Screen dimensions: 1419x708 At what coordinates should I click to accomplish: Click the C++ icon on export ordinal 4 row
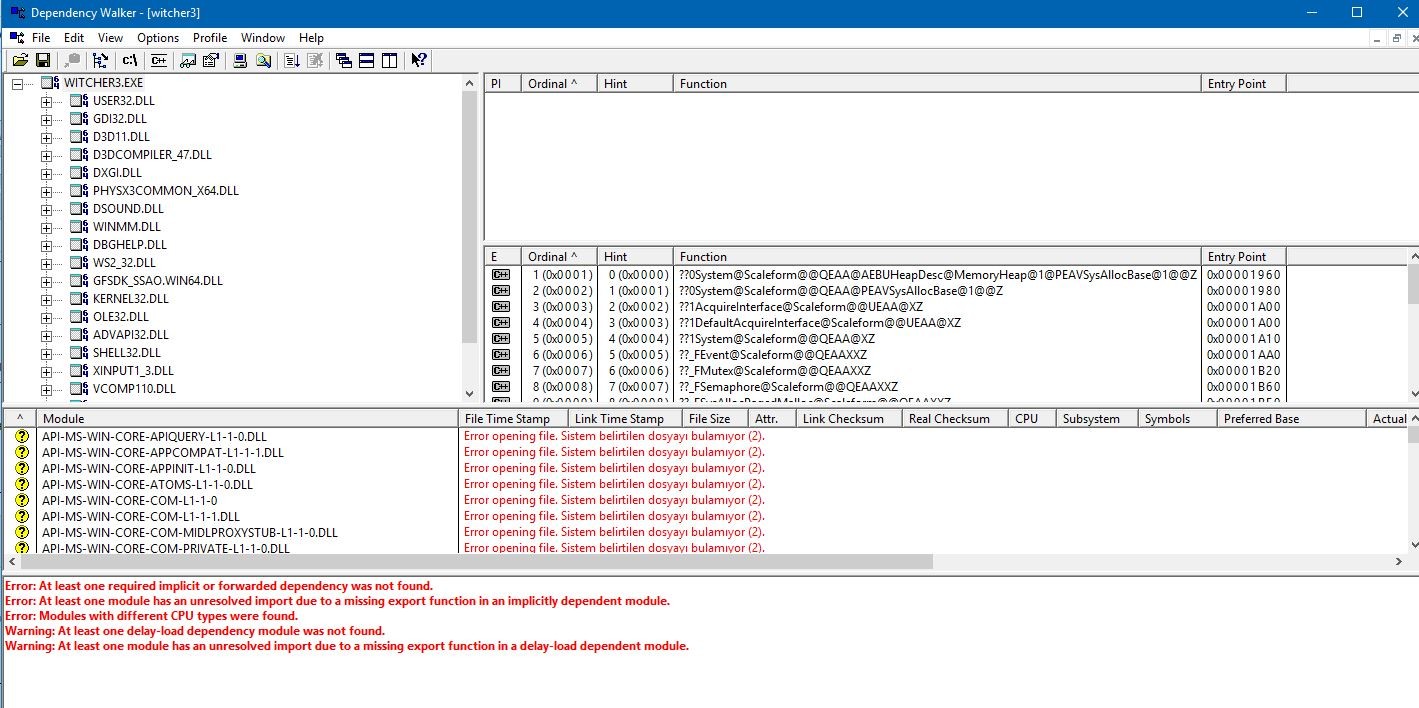point(501,323)
